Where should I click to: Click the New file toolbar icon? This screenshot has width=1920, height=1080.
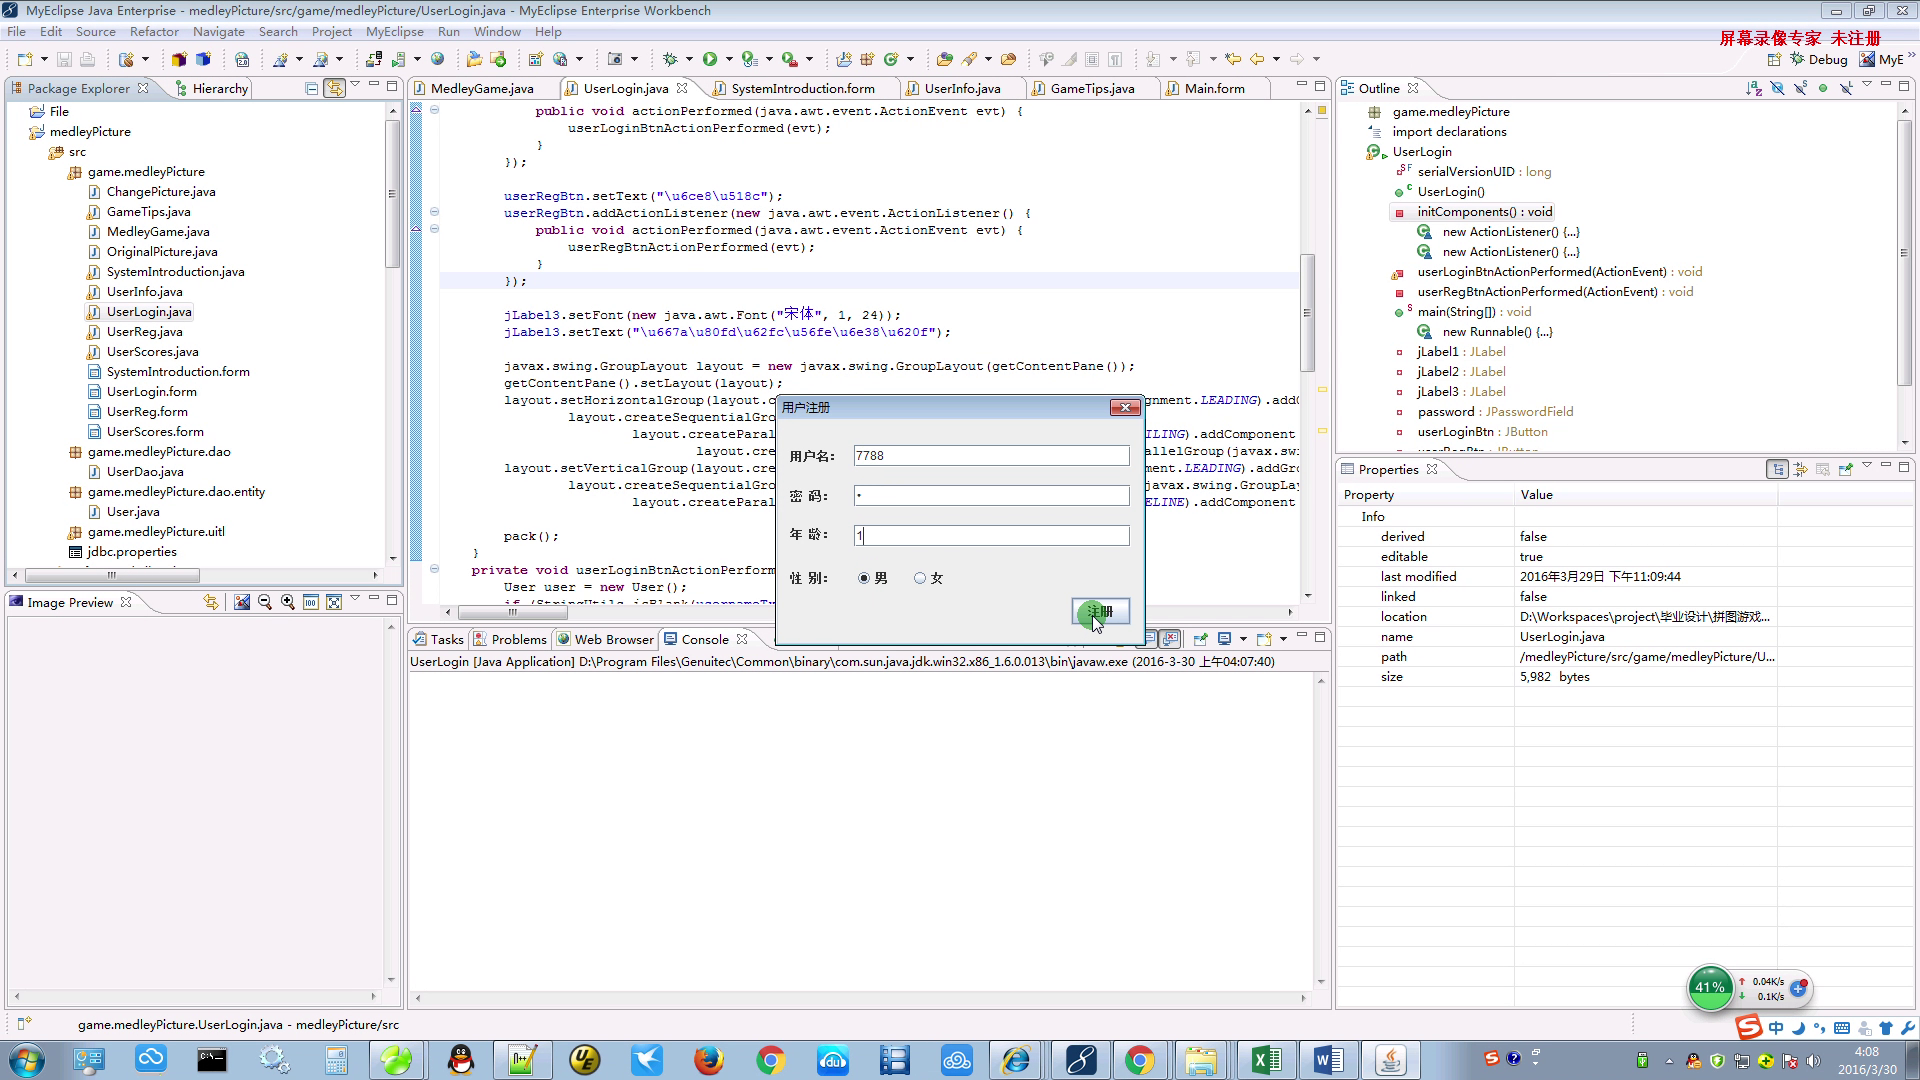click(x=25, y=59)
